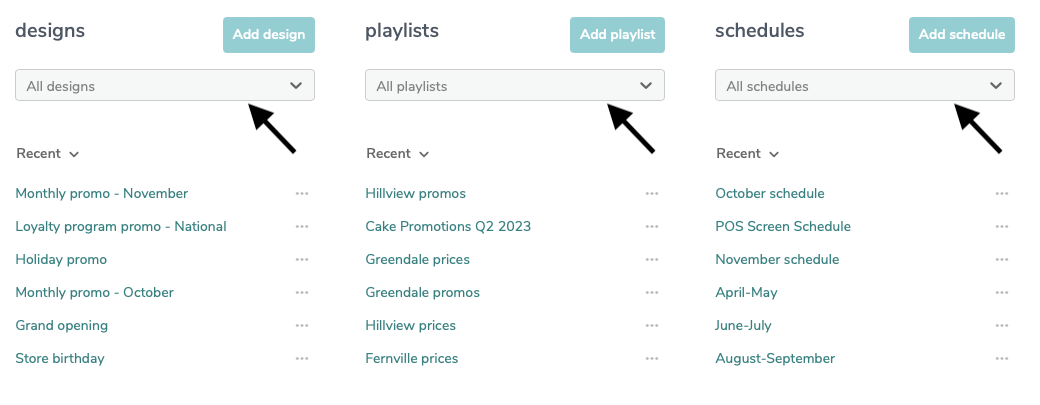Change Recent sort order for designs

(48, 154)
